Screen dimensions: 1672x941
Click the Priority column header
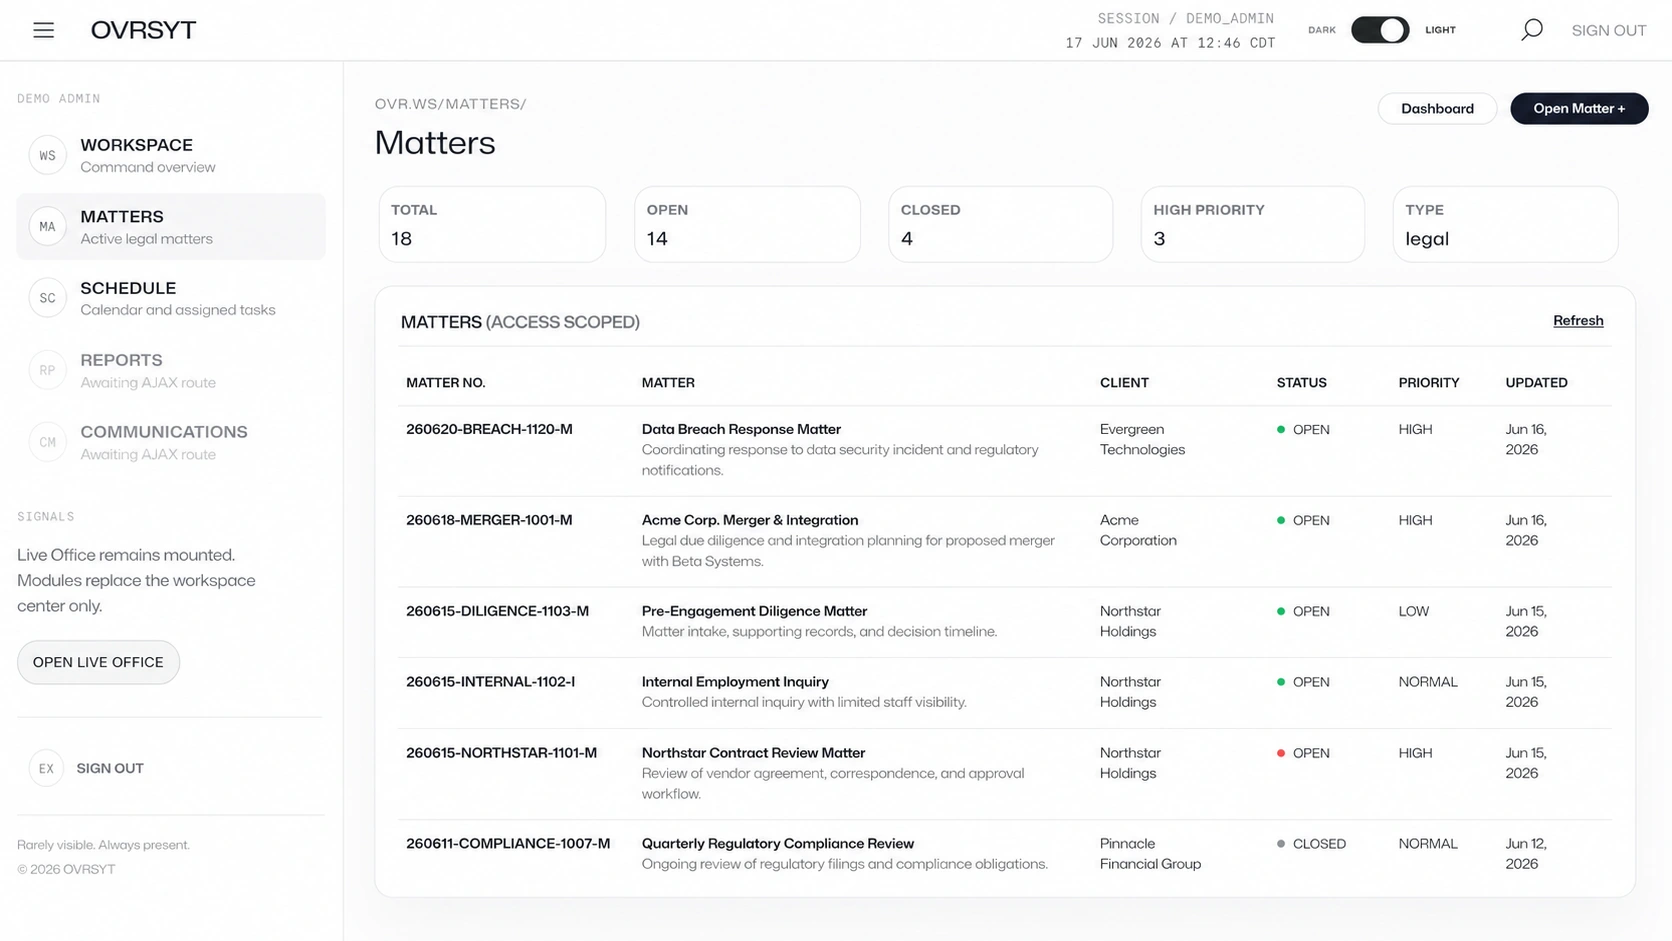pos(1428,383)
